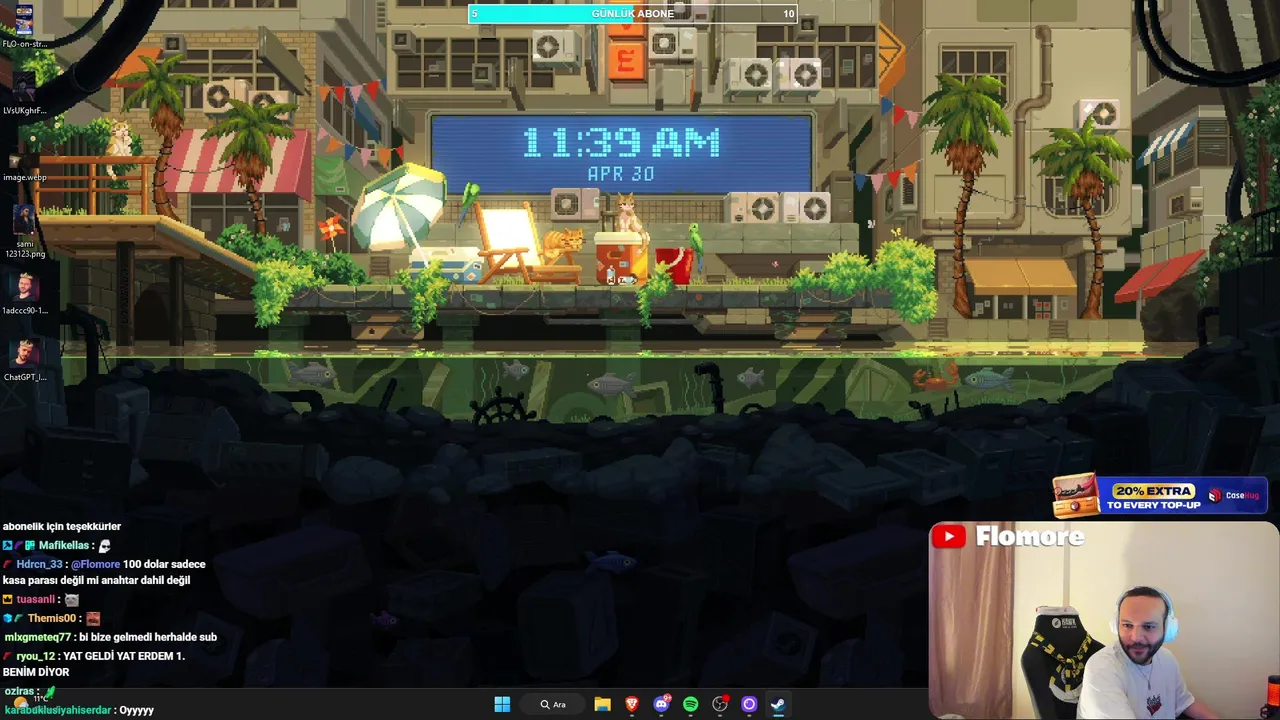The height and width of the screenshot is (720, 1280).
Task: Click username Themis00 in chat
Action: click(53, 618)
